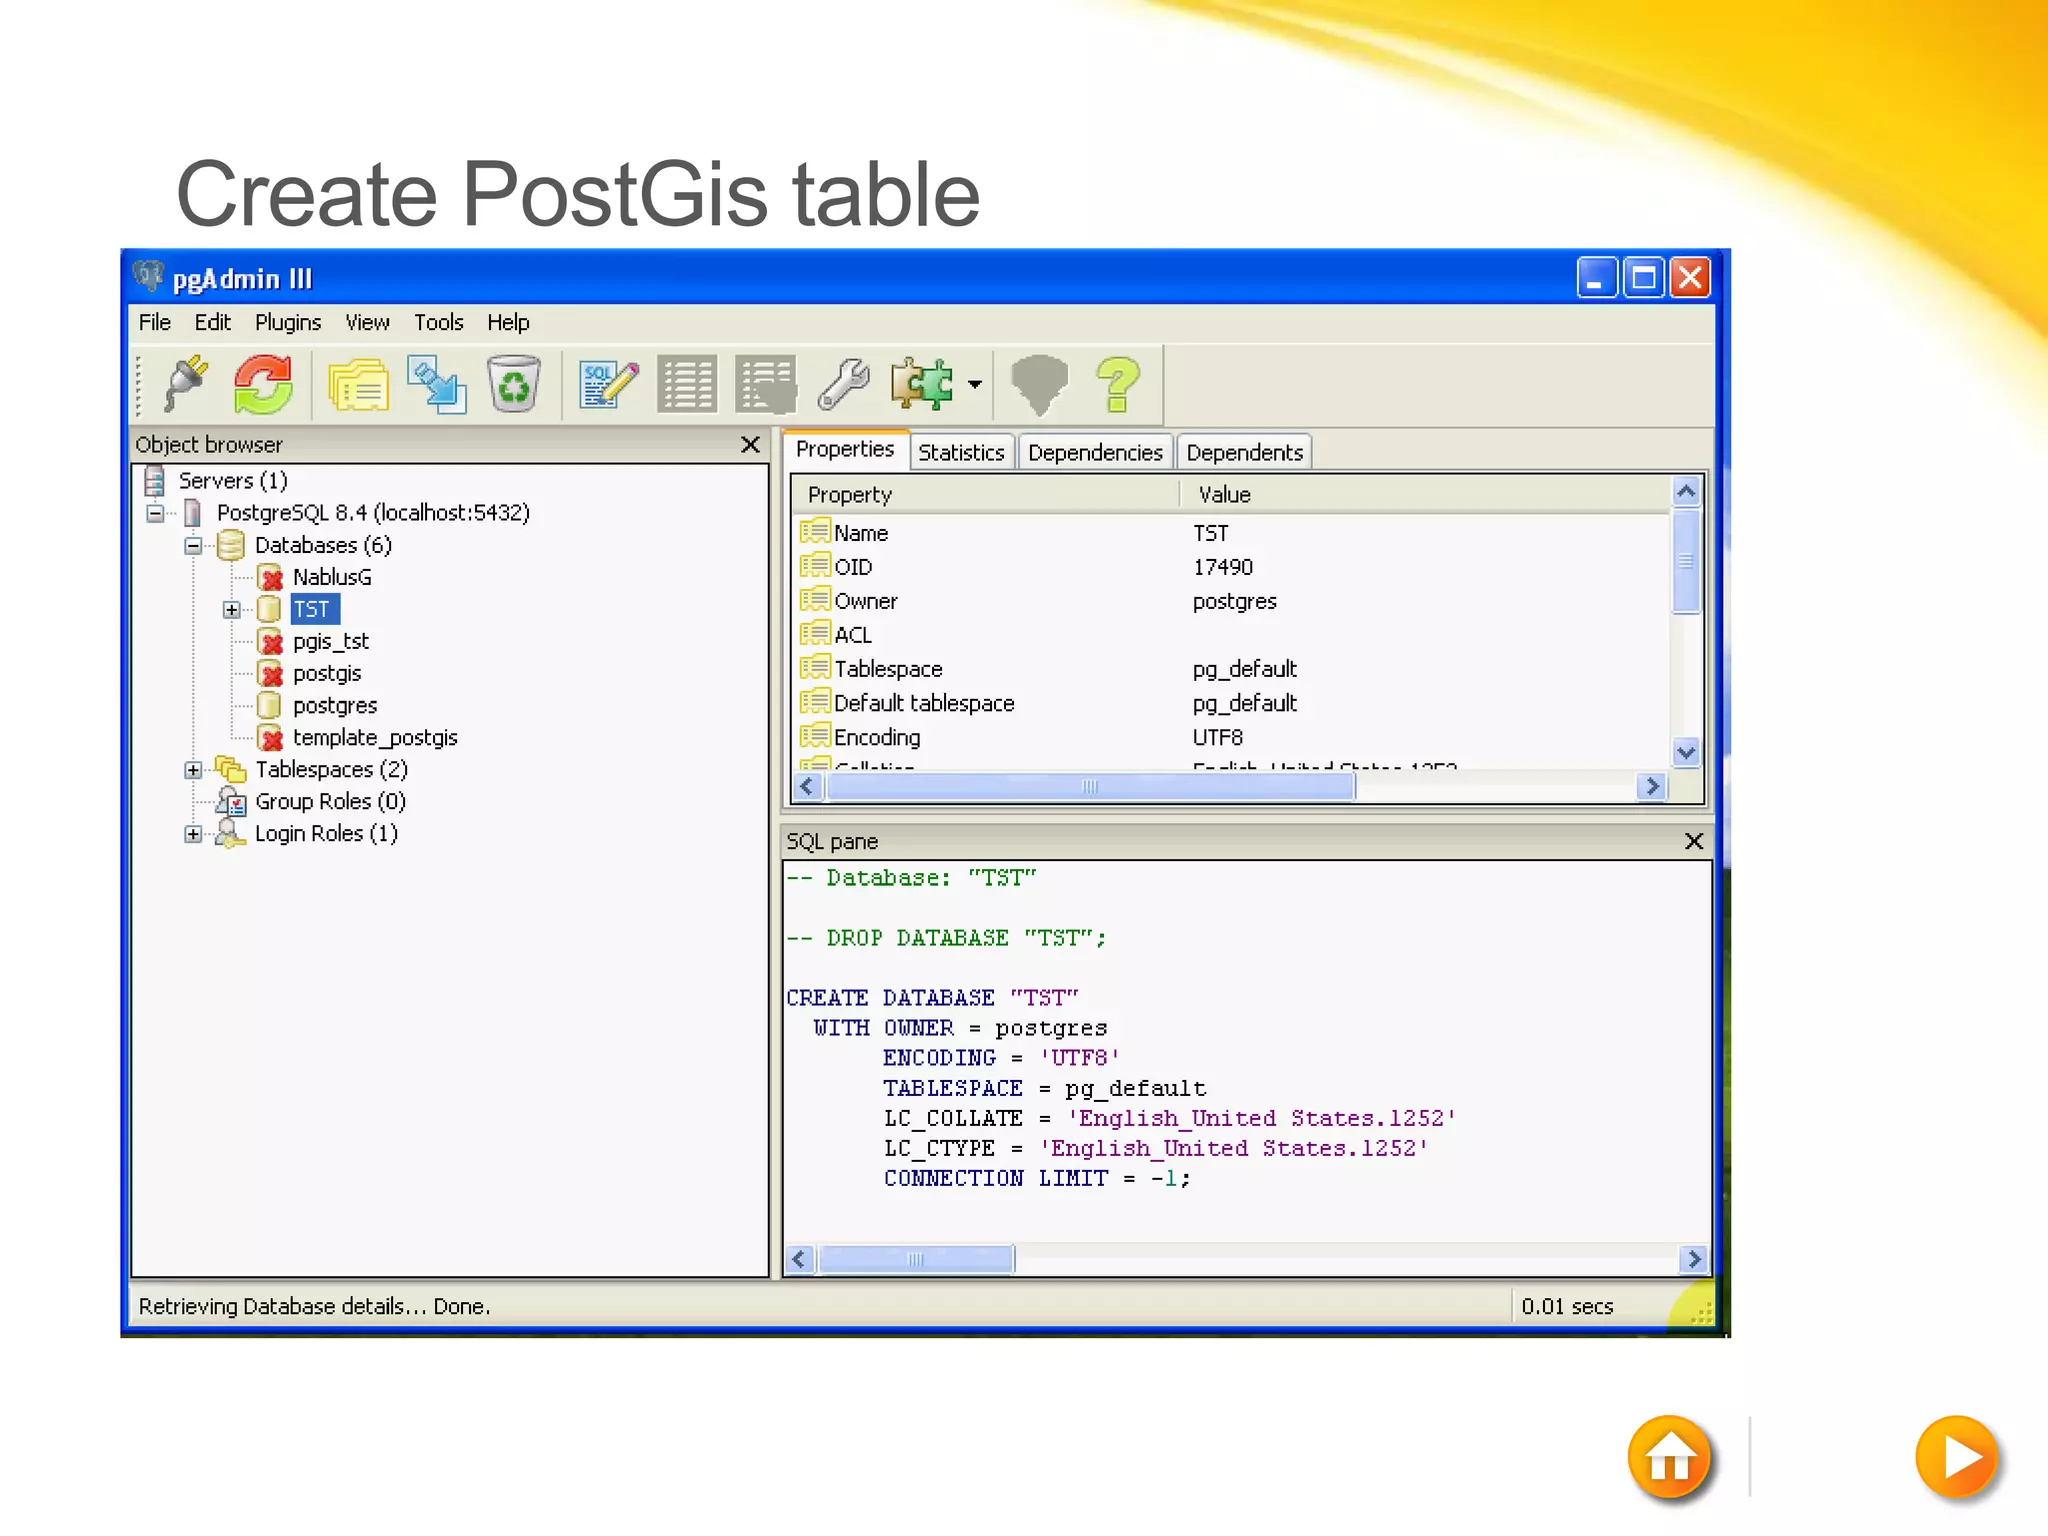Refresh the selected object with red-green arrows
Image resolution: width=2048 pixels, height=1536 pixels.
pos(263,384)
